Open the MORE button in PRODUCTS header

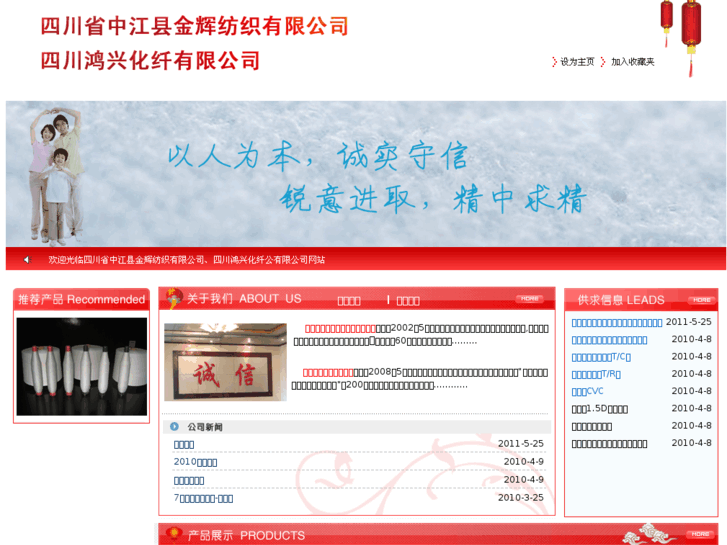coord(700,534)
